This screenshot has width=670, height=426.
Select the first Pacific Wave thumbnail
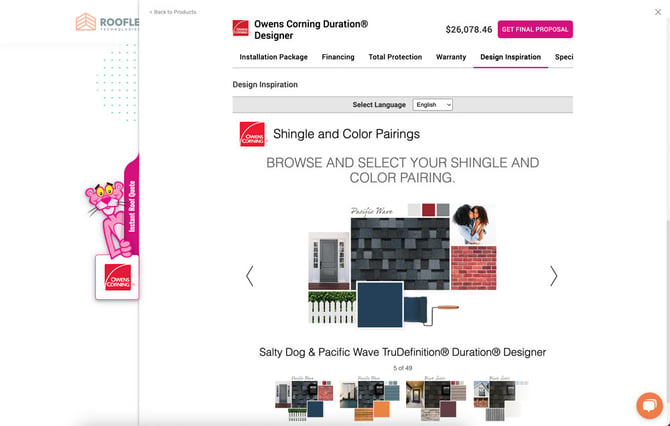(304, 398)
